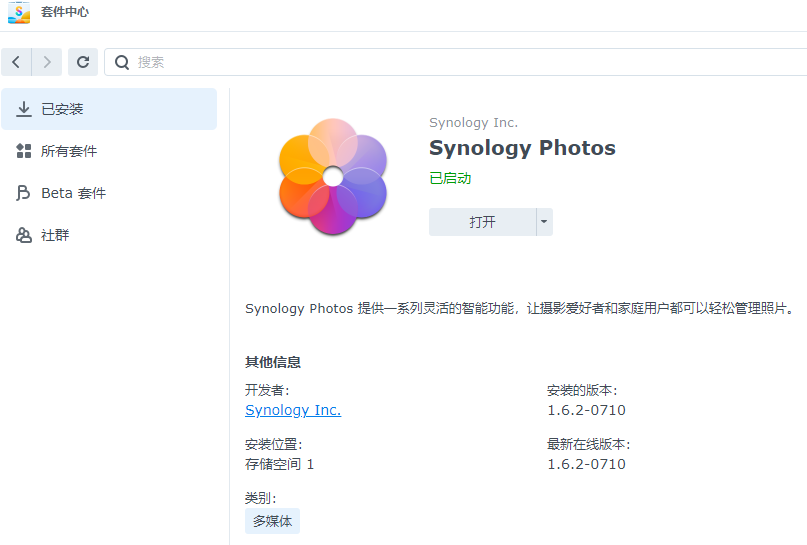Image resolution: width=807 pixels, height=545 pixels.
Task: Click the Package Center app icon in title bar
Action: 19,12
